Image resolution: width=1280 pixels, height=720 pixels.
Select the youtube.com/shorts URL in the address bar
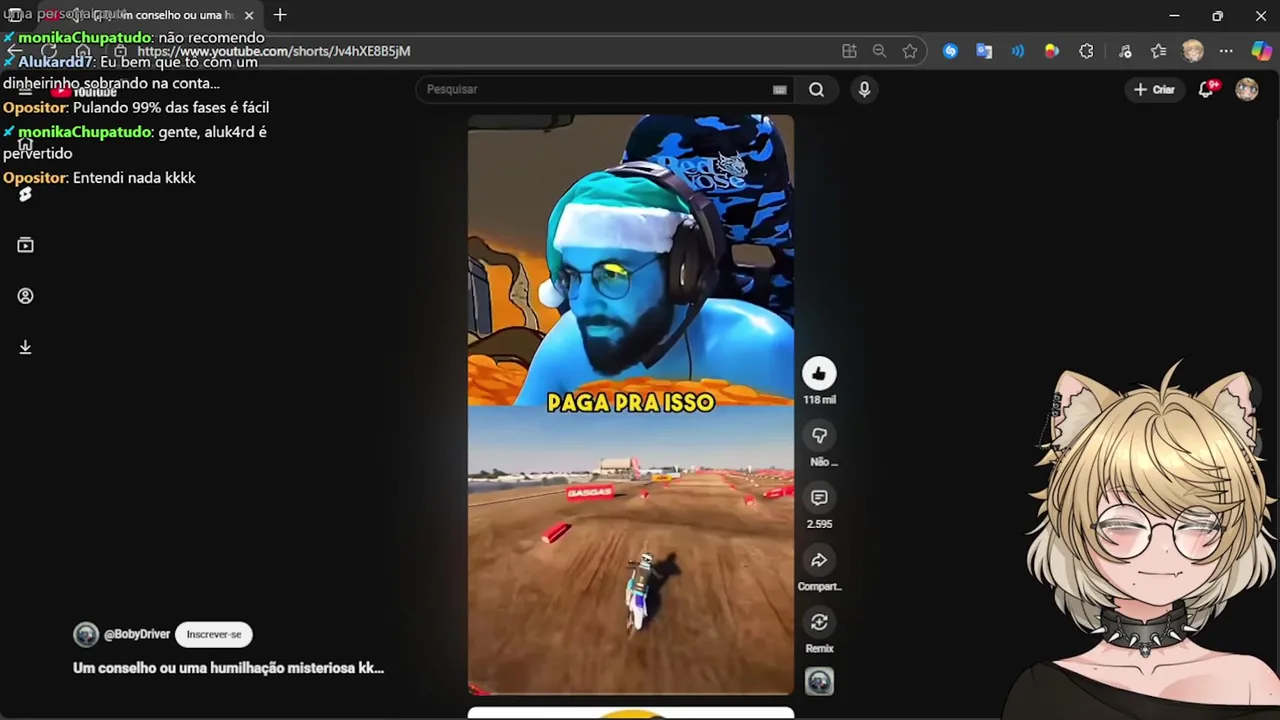274,51
